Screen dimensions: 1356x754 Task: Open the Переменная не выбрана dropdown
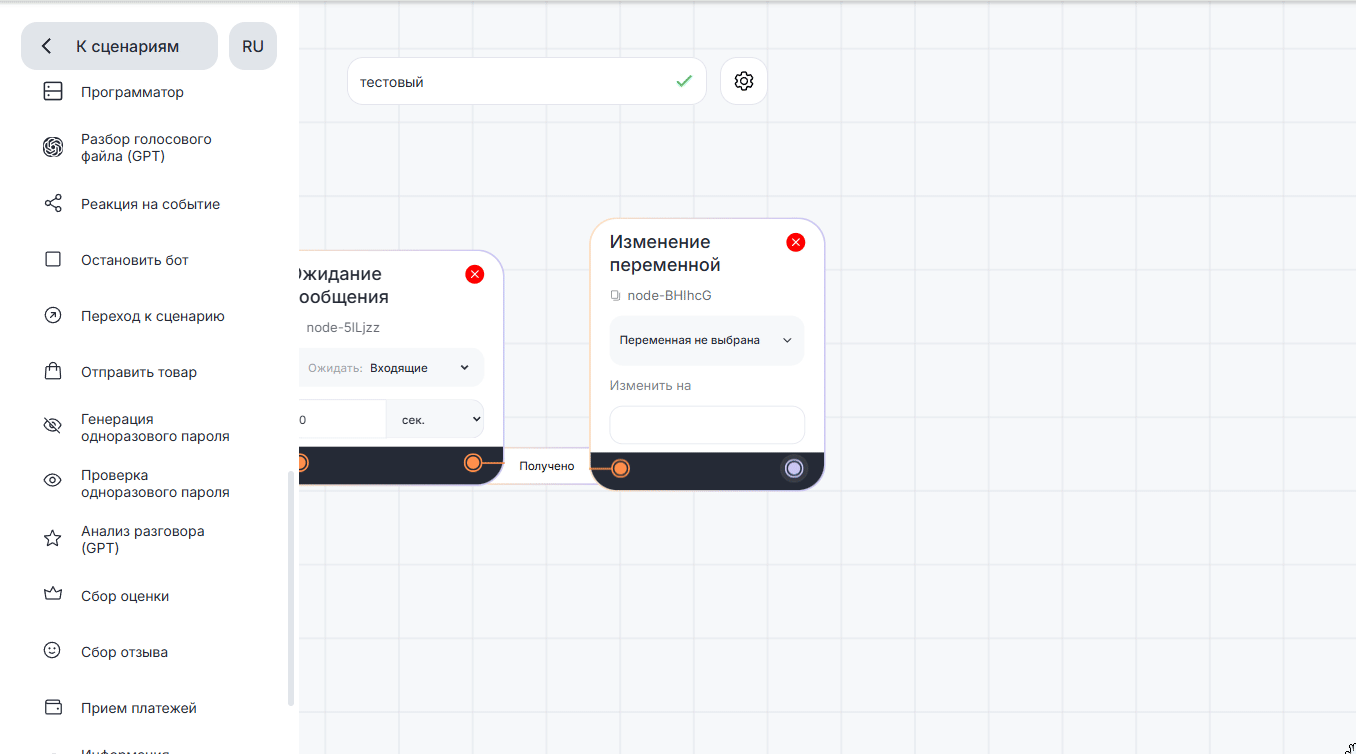(706, 340)
